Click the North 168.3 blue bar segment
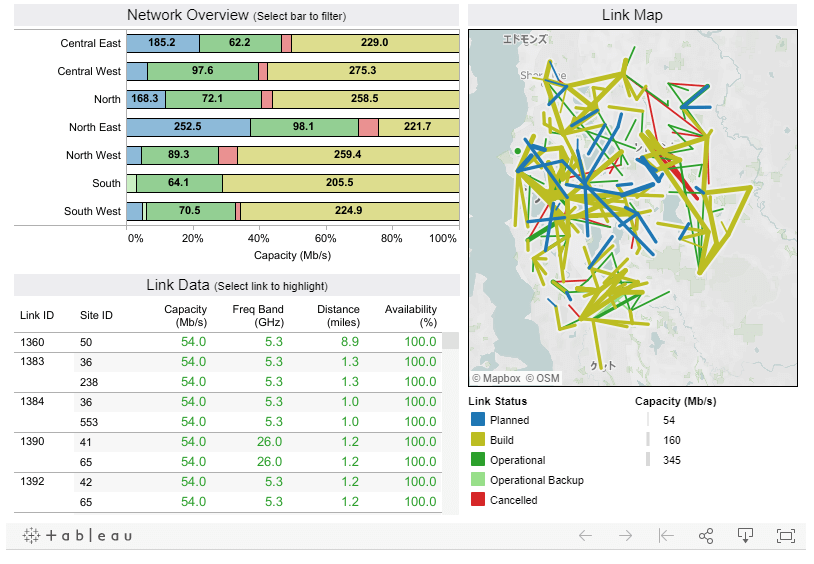 pyautogui.click(x=146, y=99)
